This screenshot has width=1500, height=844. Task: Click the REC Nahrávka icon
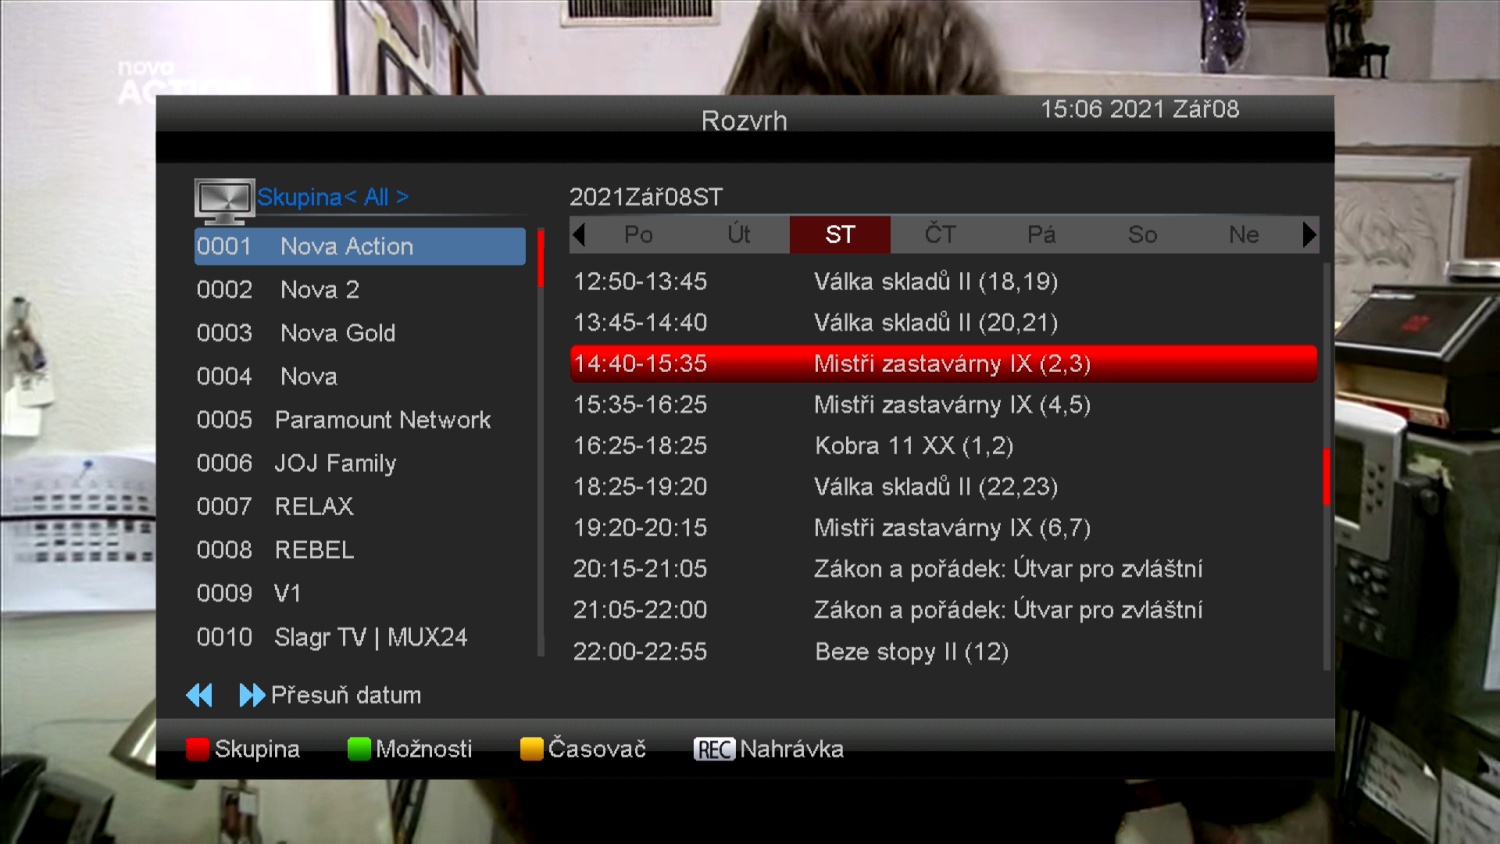click(x=714, y=749)
